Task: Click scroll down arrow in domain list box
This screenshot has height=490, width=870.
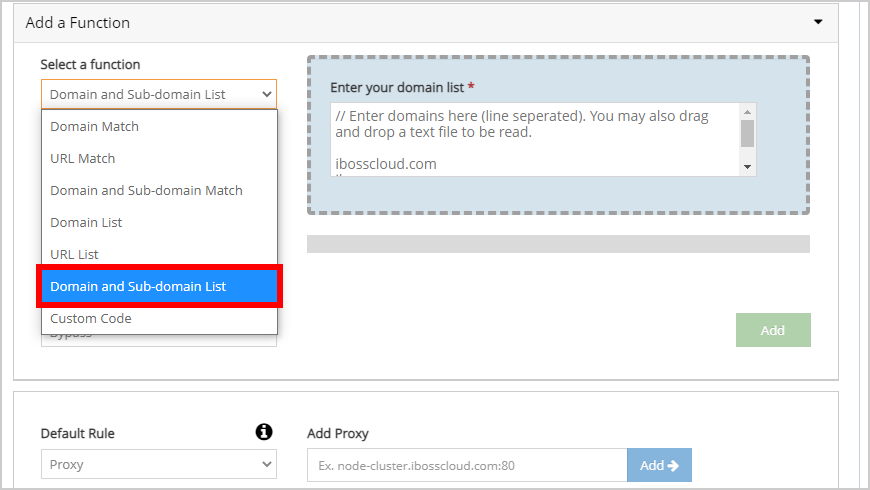Action: (x=747, y=167)
